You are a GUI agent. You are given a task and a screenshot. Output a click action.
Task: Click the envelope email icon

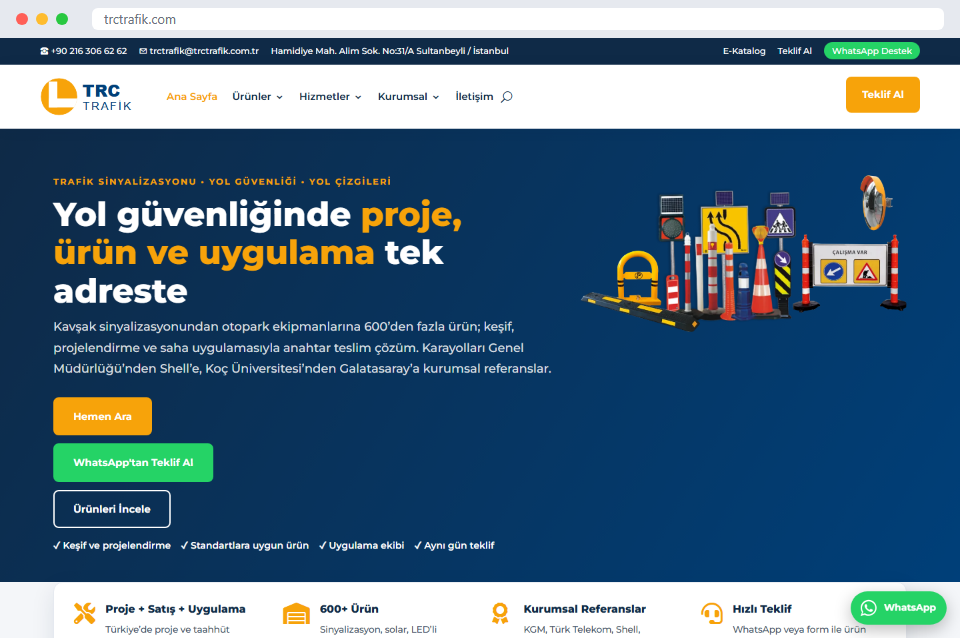coord(143,51)
